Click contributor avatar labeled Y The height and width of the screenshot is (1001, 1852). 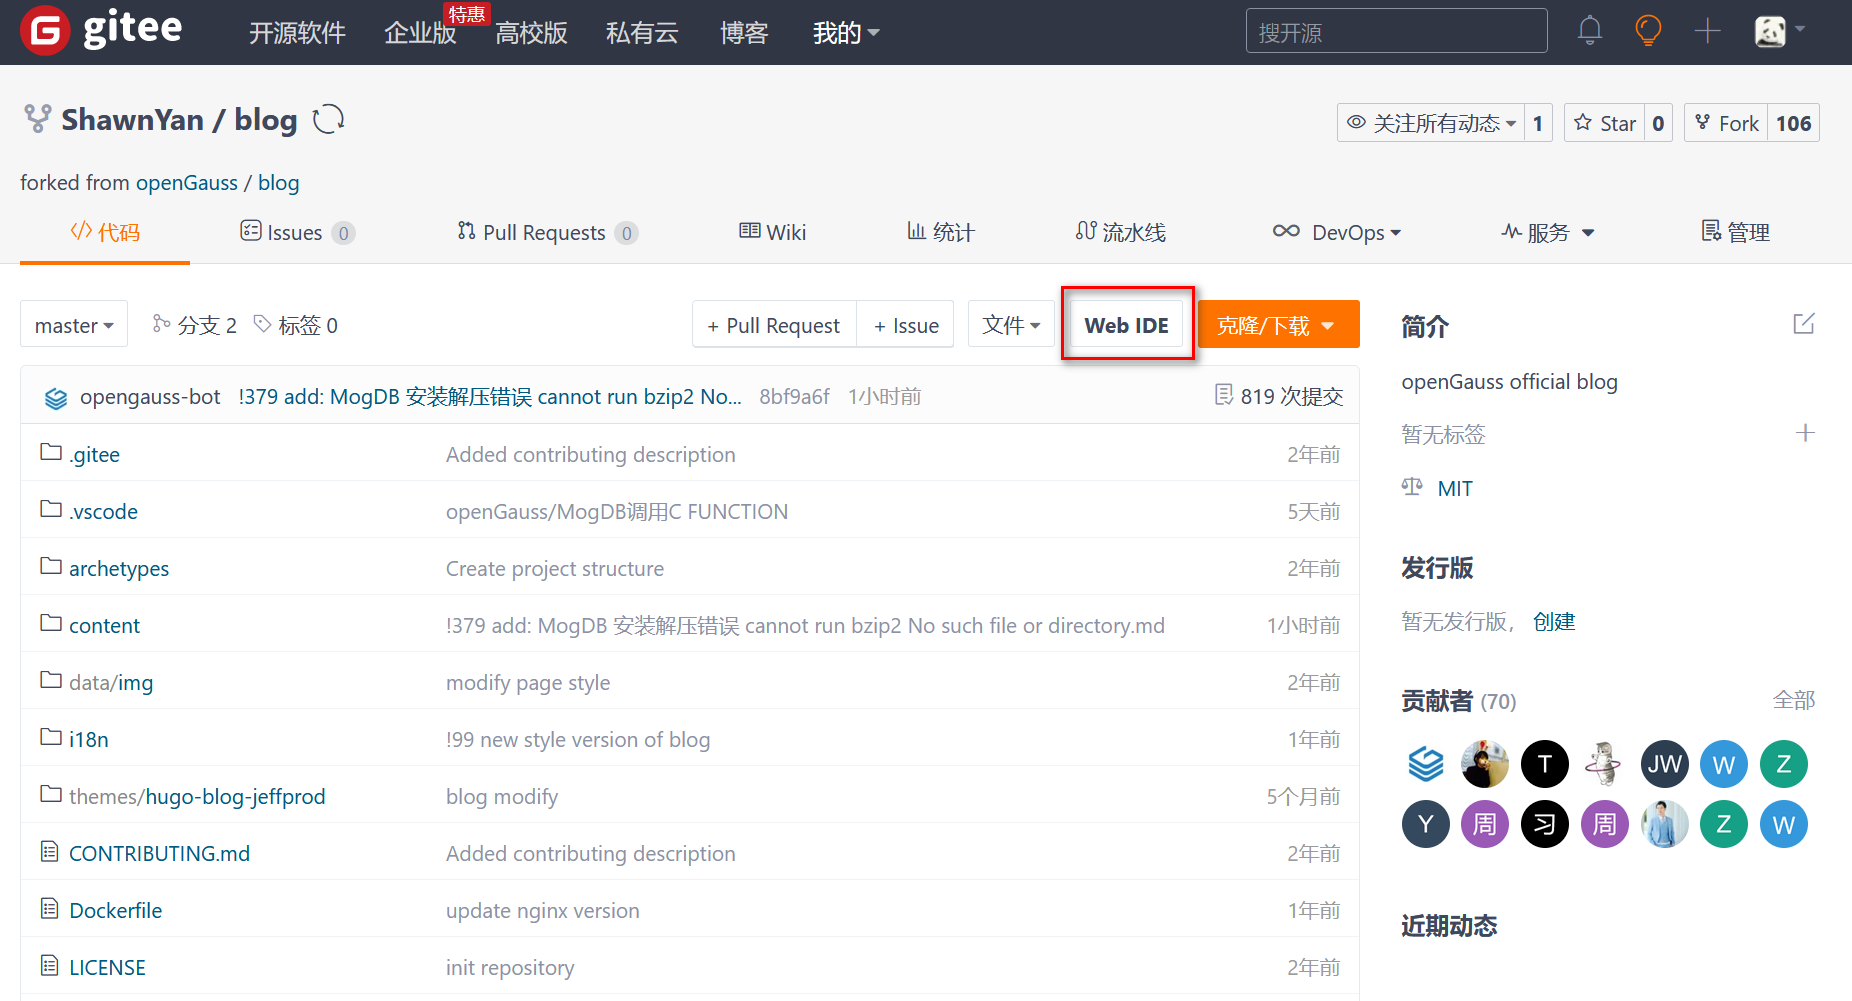[x=1426, y=825]
